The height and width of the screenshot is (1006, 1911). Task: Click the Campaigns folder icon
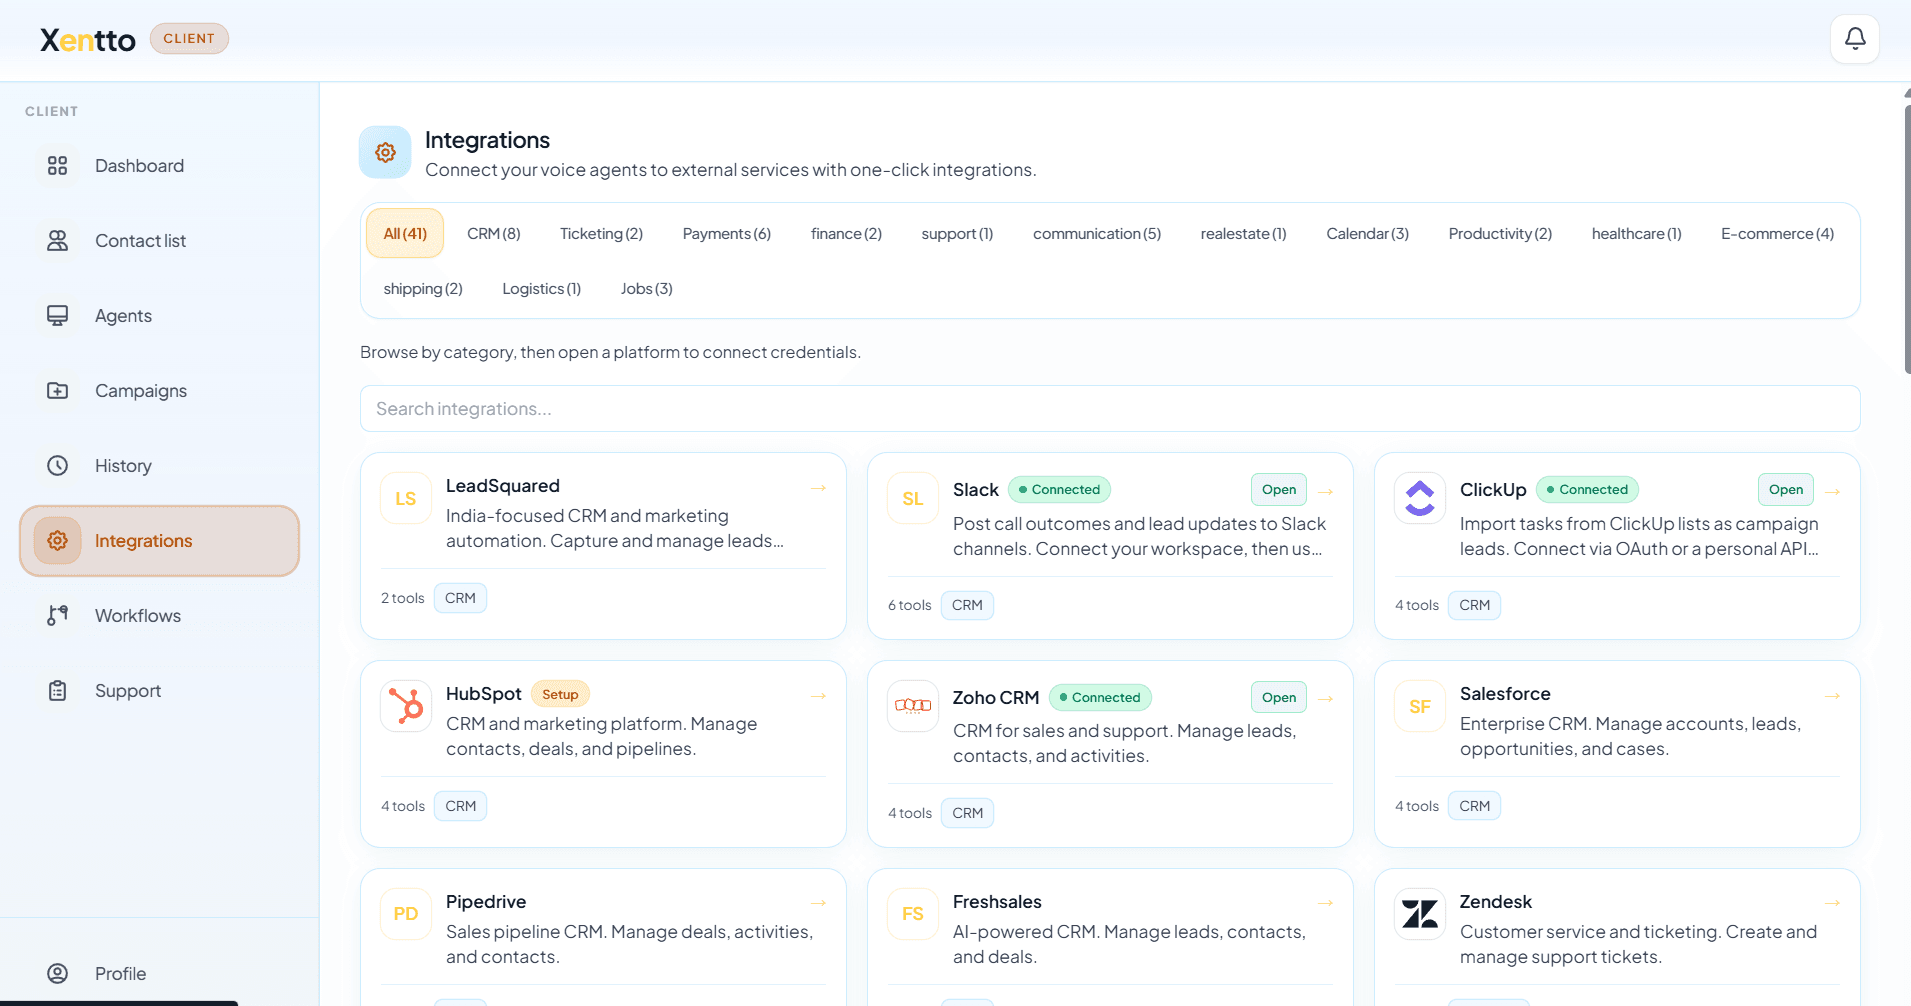(58, 391)
